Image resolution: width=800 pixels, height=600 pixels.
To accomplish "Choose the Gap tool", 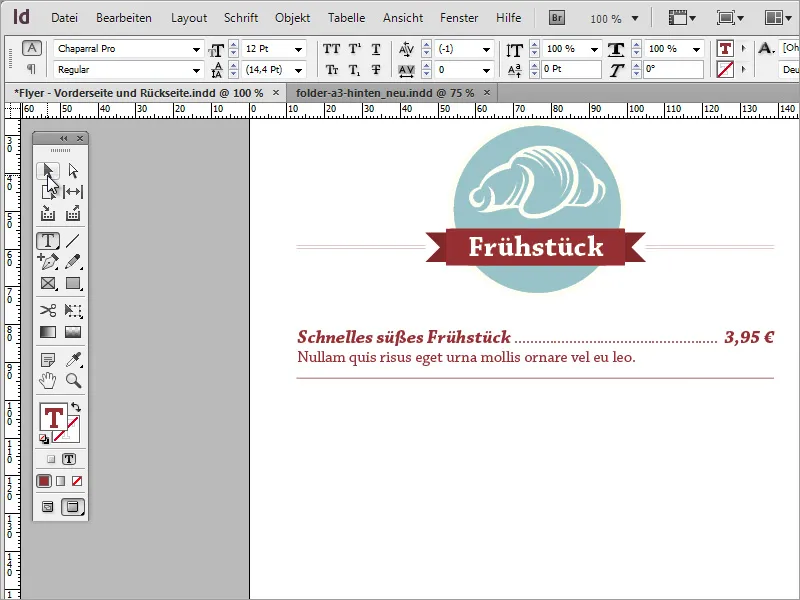I will [73, 192].
